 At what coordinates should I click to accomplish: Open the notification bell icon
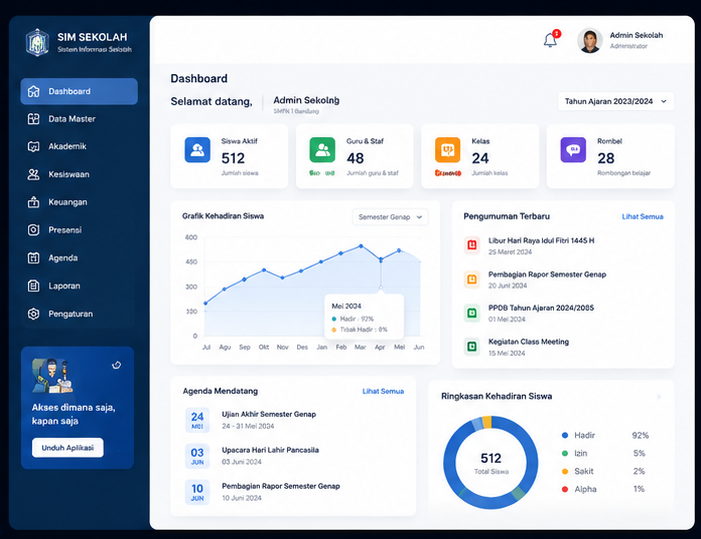(550, 40)
